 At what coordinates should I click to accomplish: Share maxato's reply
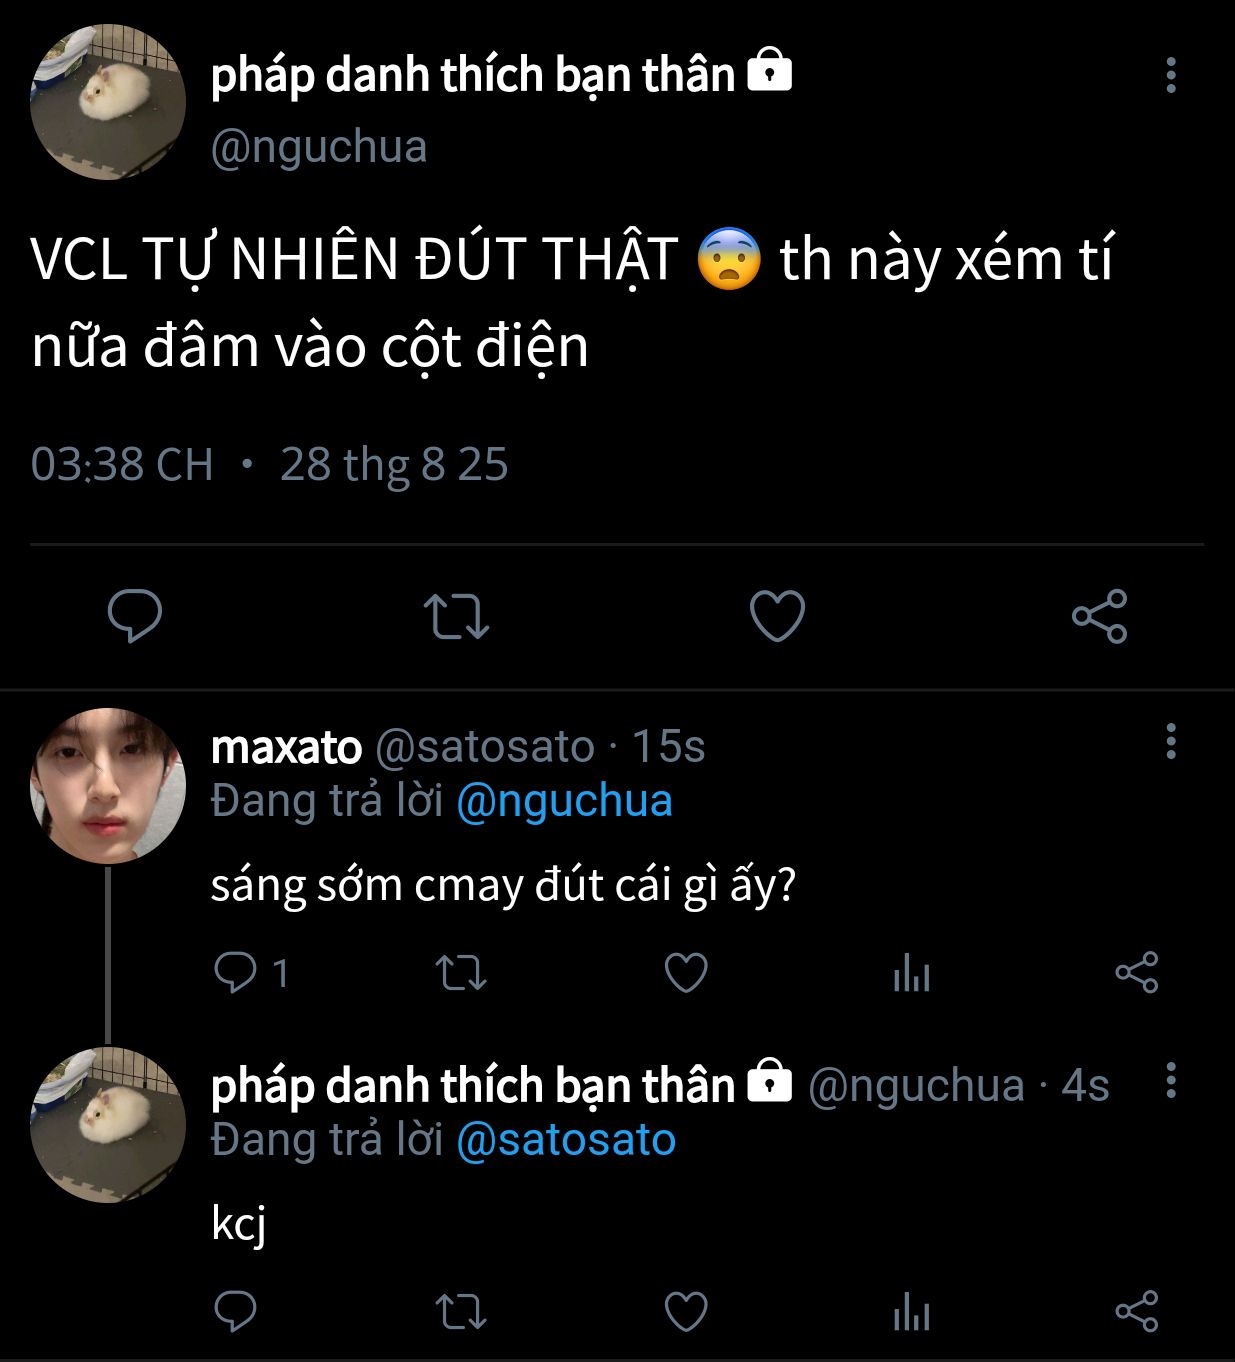coord(1136,972)
